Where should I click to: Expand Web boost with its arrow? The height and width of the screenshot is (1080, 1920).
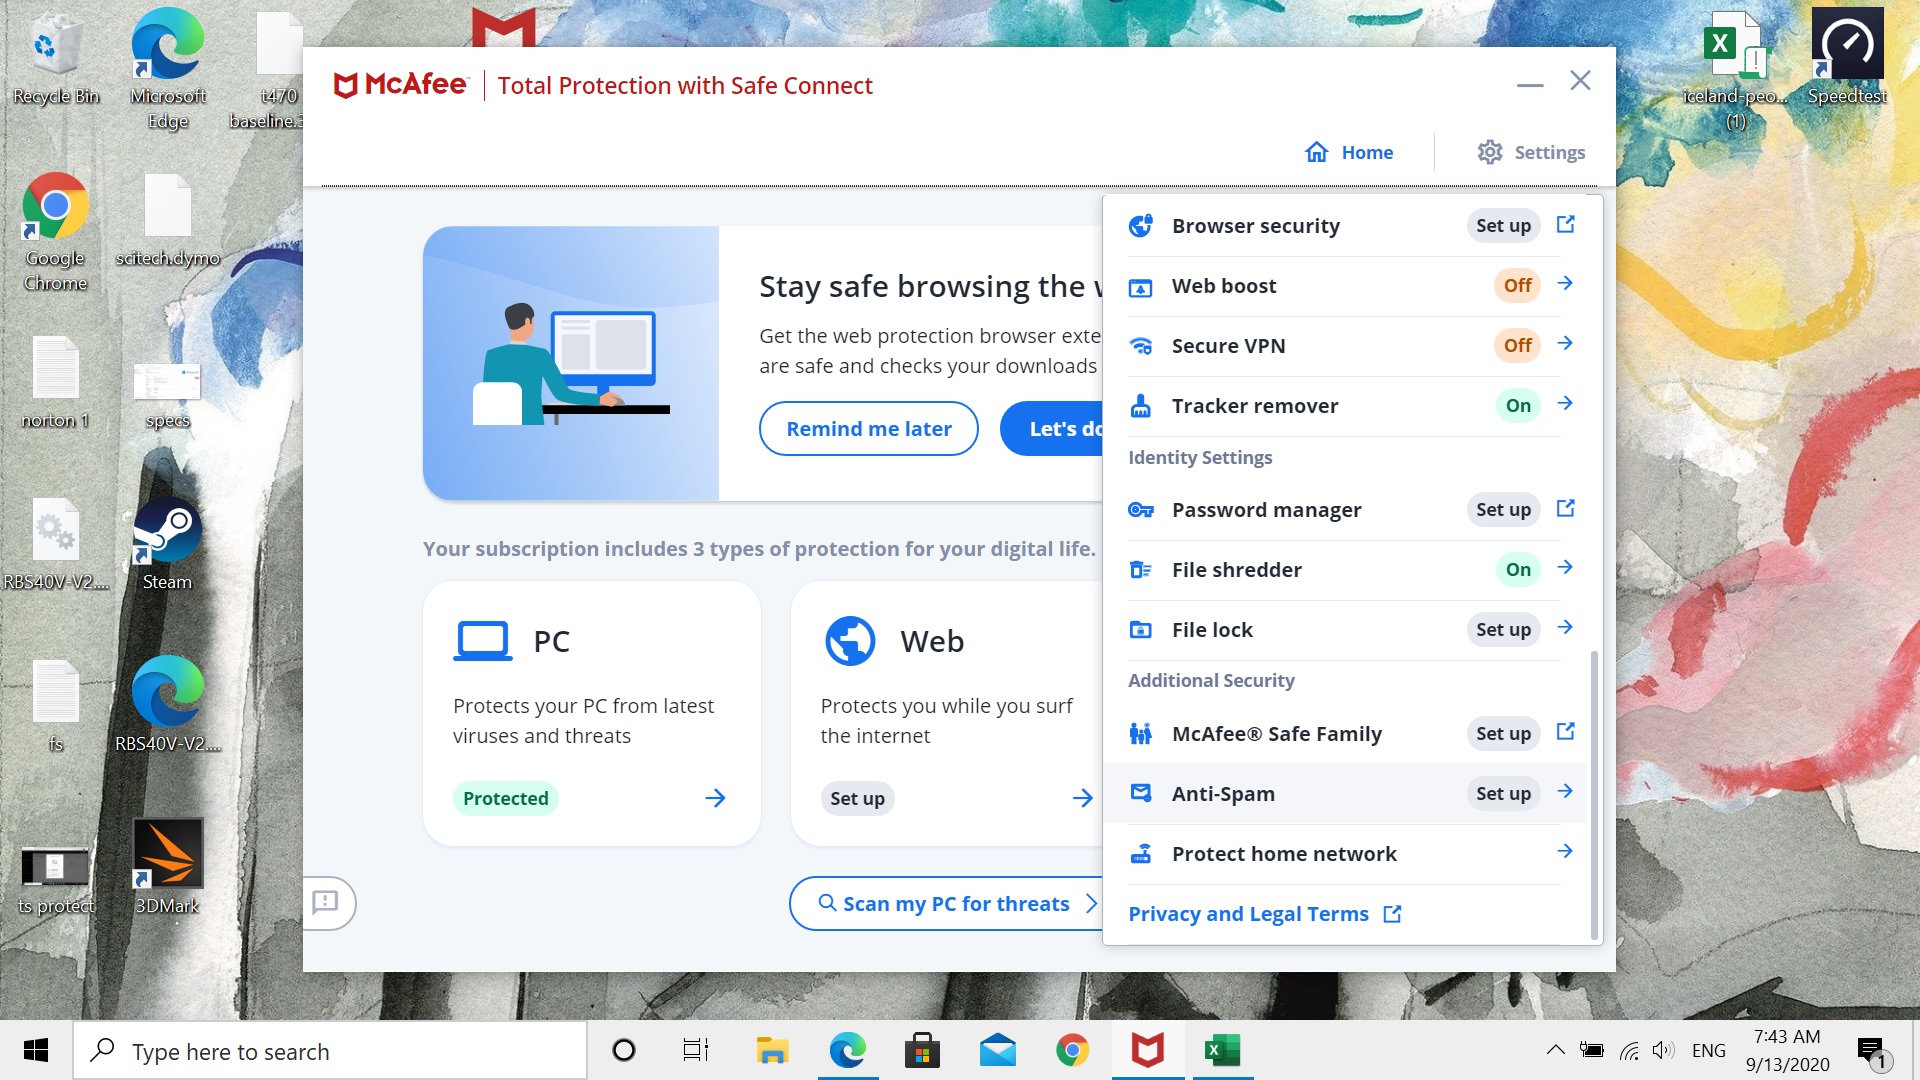(x=1565, y=284)
